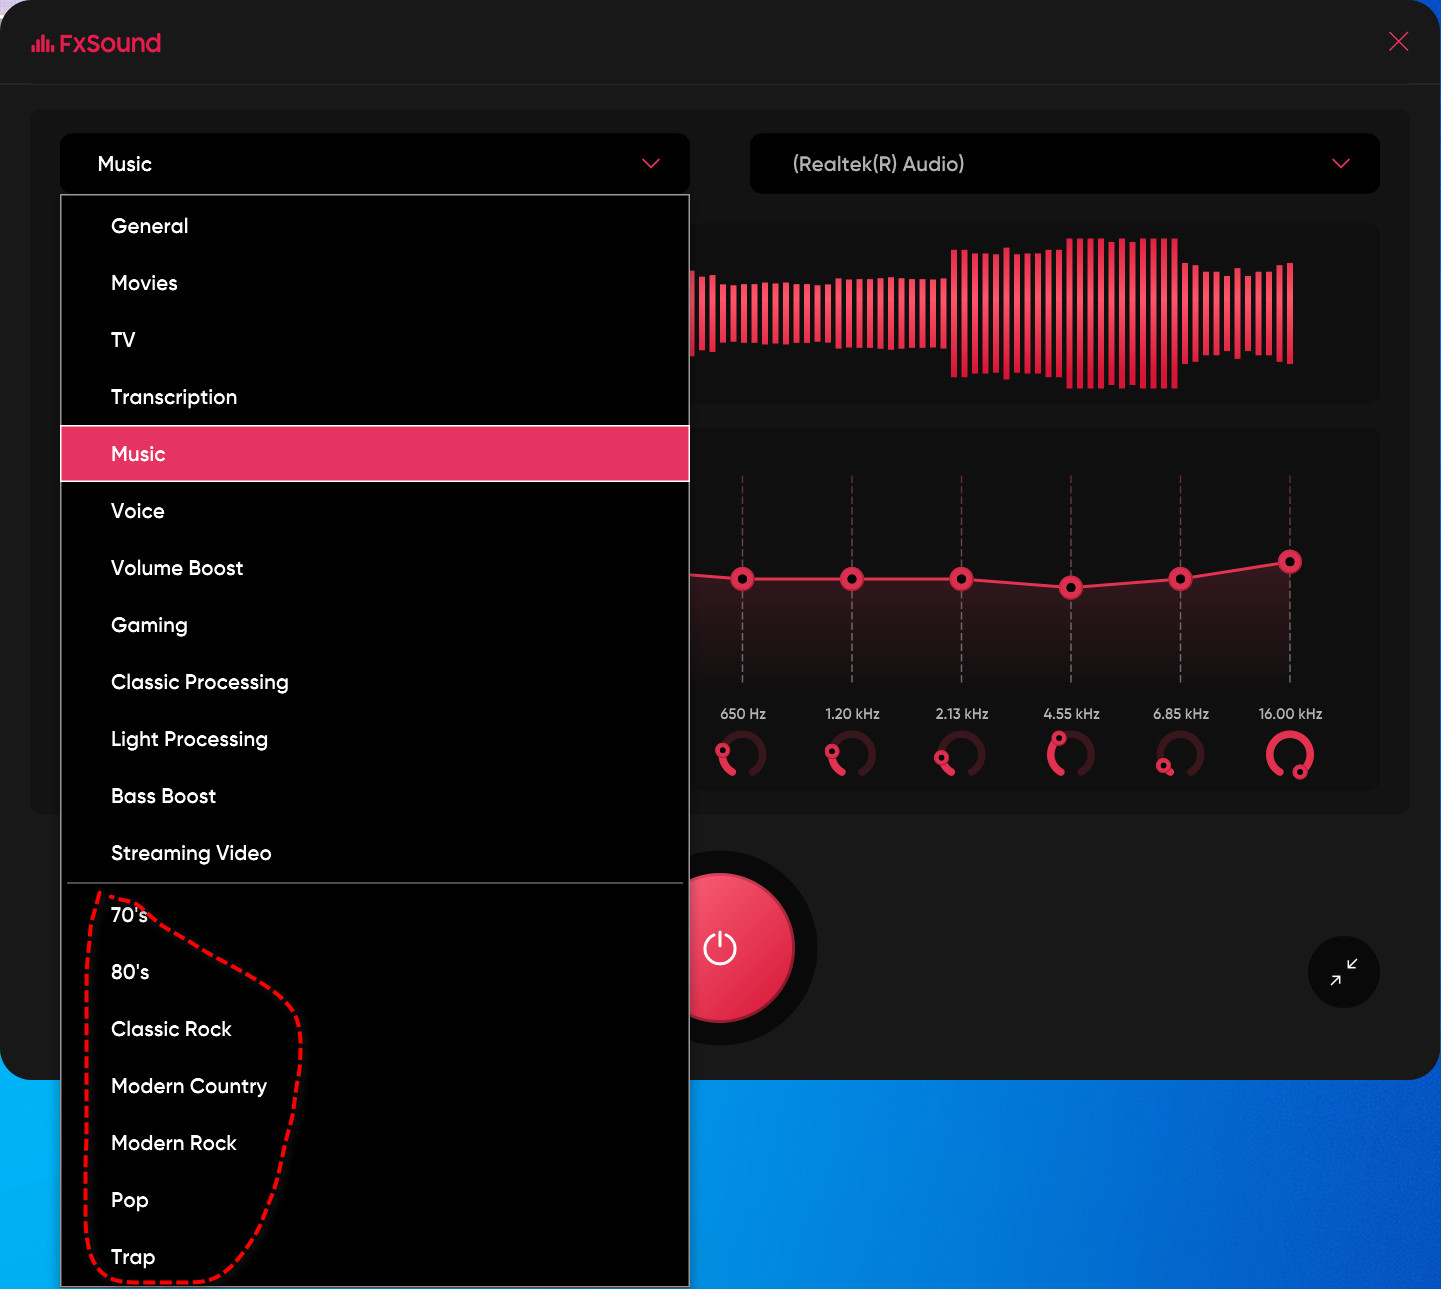Click the 4.55 kHz frequency knob

1070,755
